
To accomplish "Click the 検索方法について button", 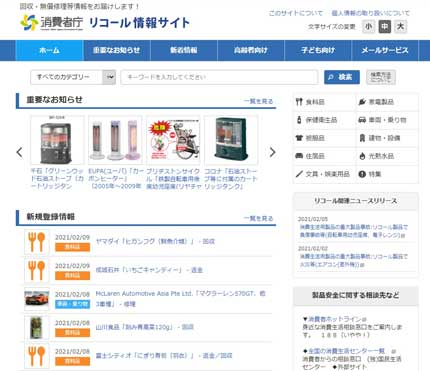I will 381,77.
